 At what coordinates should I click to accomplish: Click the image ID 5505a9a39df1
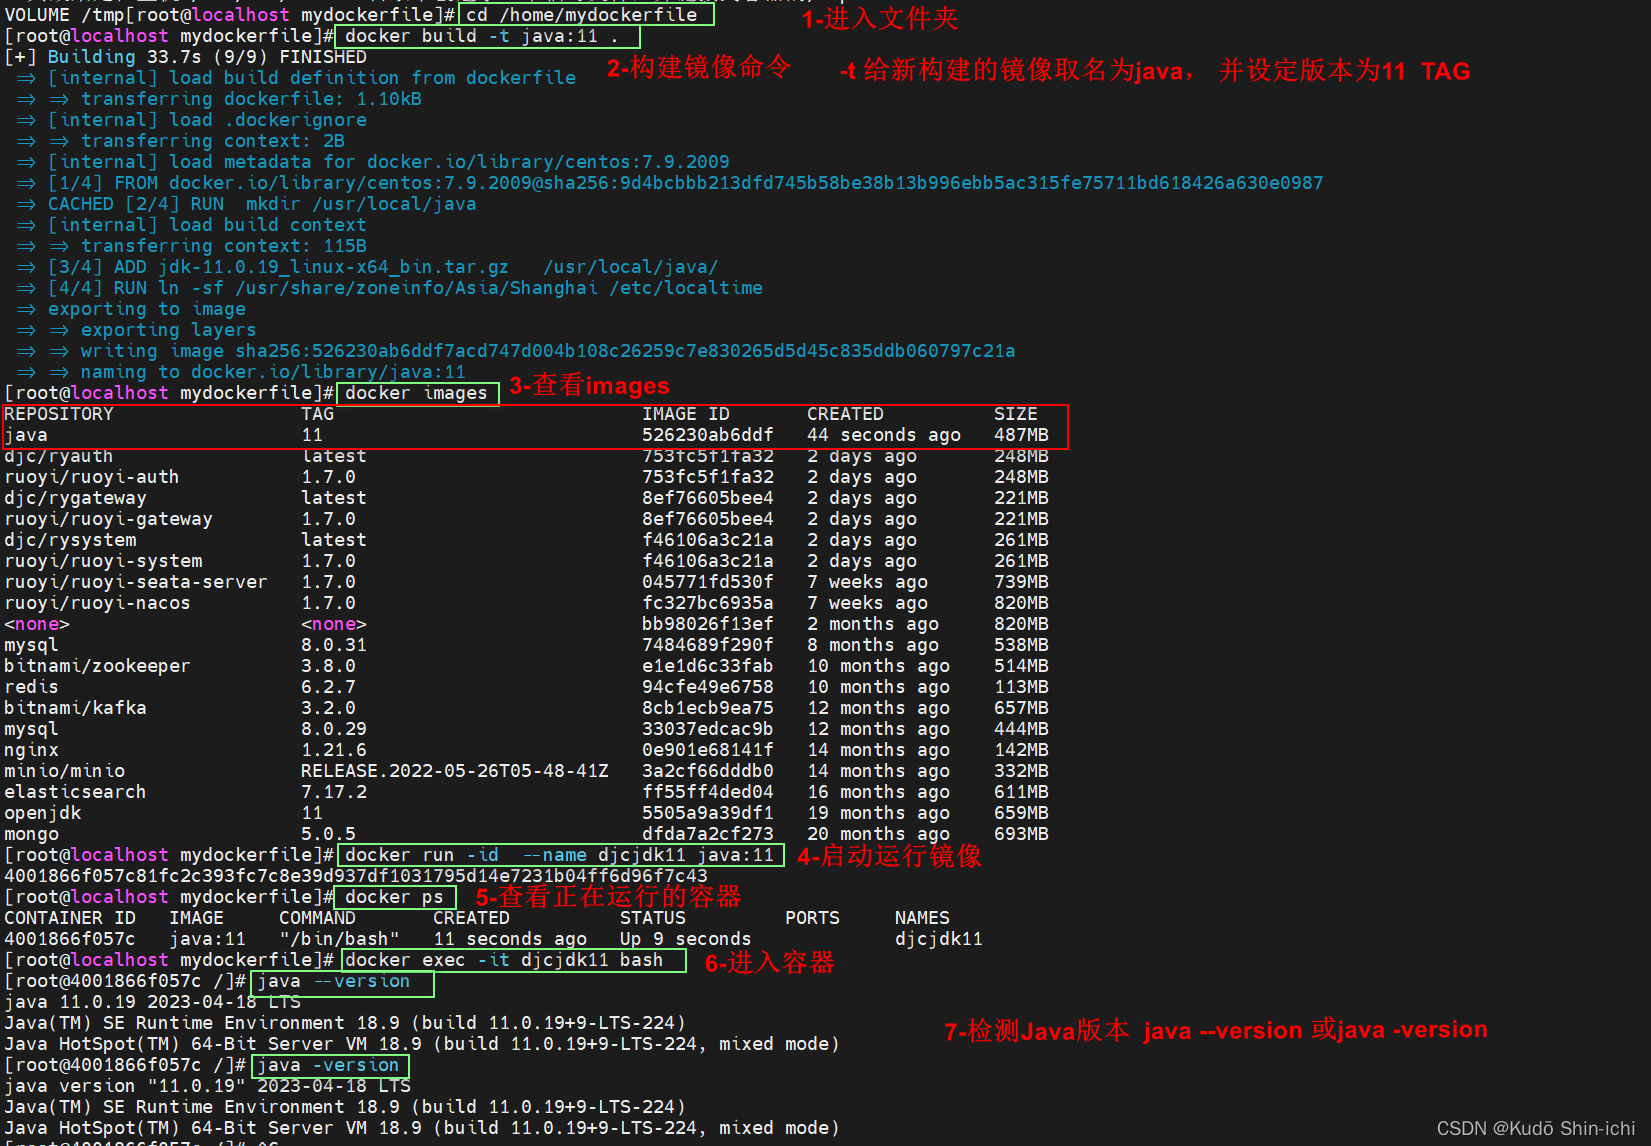pyautogui.click(x=708, y=813)
